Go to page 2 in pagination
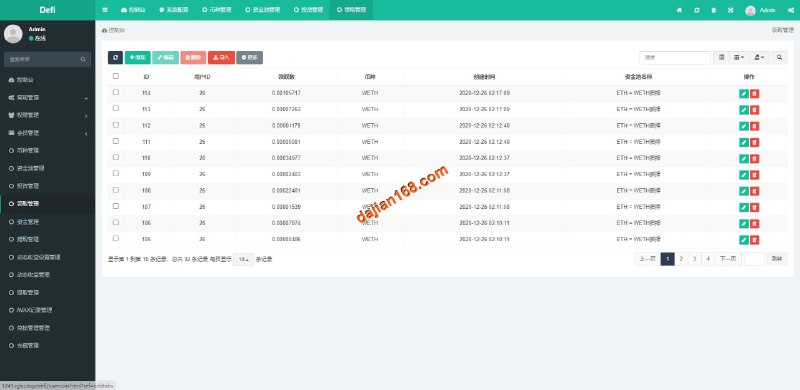 (x=681, y=259)
